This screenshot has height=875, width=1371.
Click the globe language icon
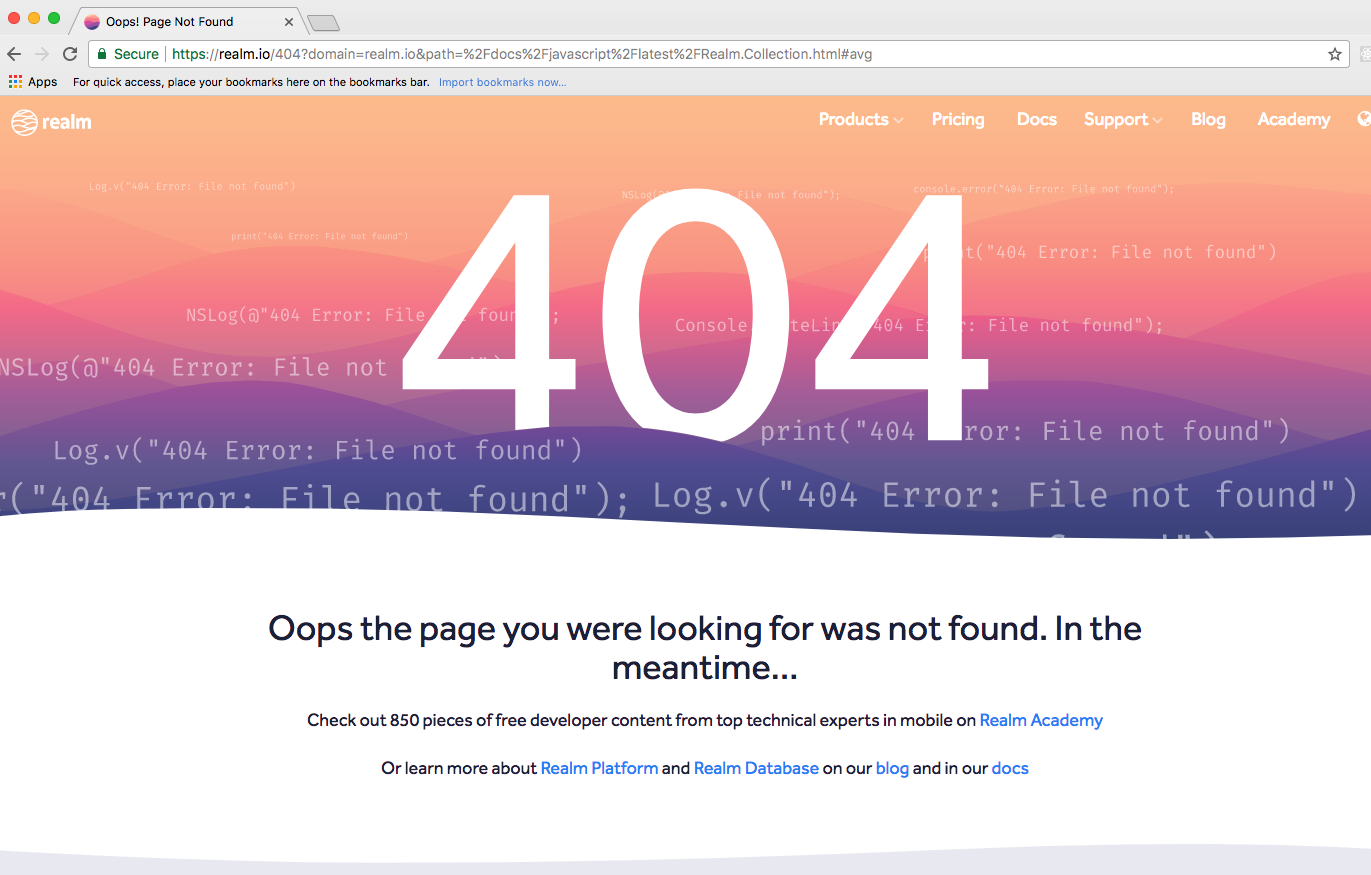click(x=1364, y=119)
